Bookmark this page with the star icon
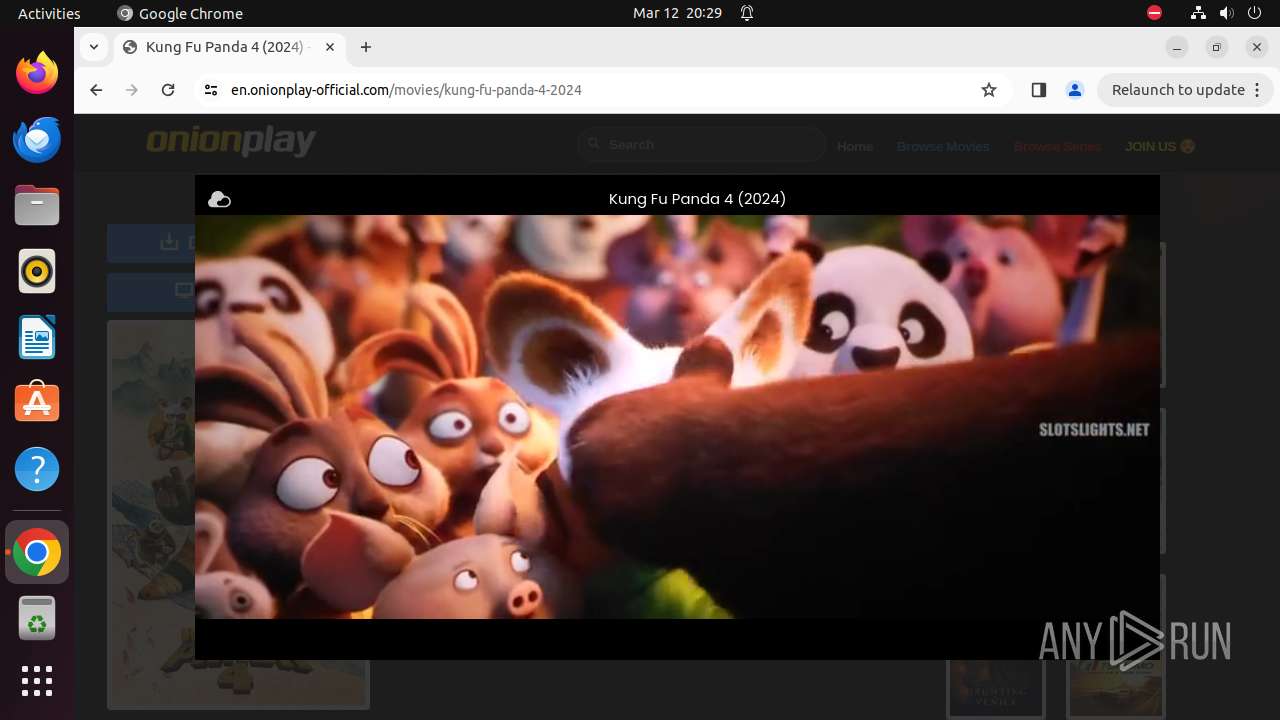This screenshot has height=720, width=1280. (x=989, y=90)
